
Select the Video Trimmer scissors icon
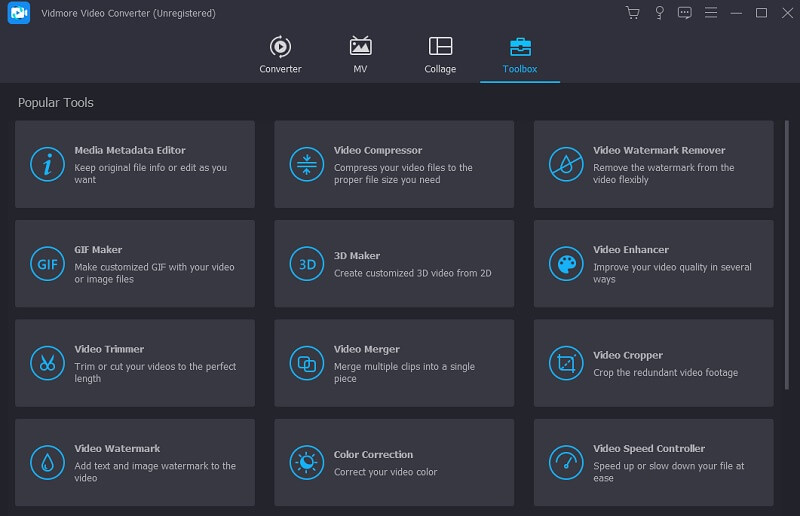tap(47, 363)
